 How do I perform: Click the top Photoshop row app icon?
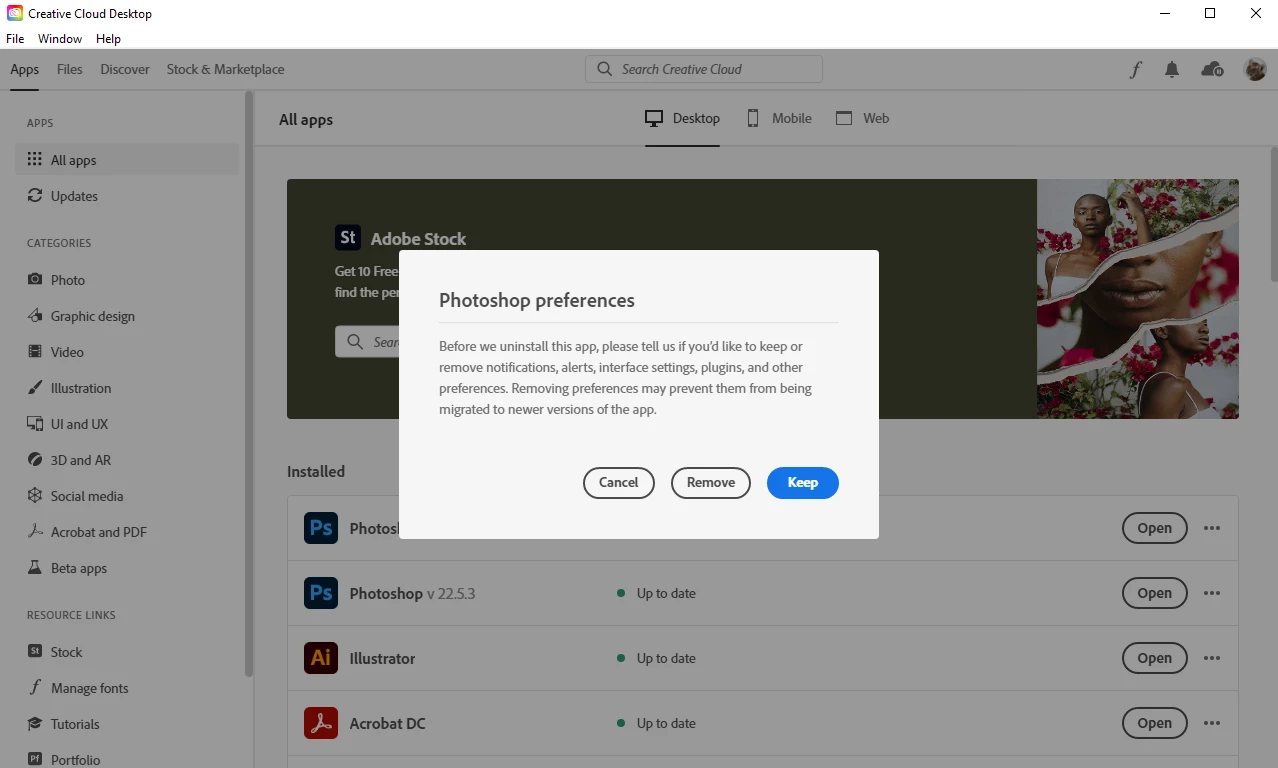point(321,528)
